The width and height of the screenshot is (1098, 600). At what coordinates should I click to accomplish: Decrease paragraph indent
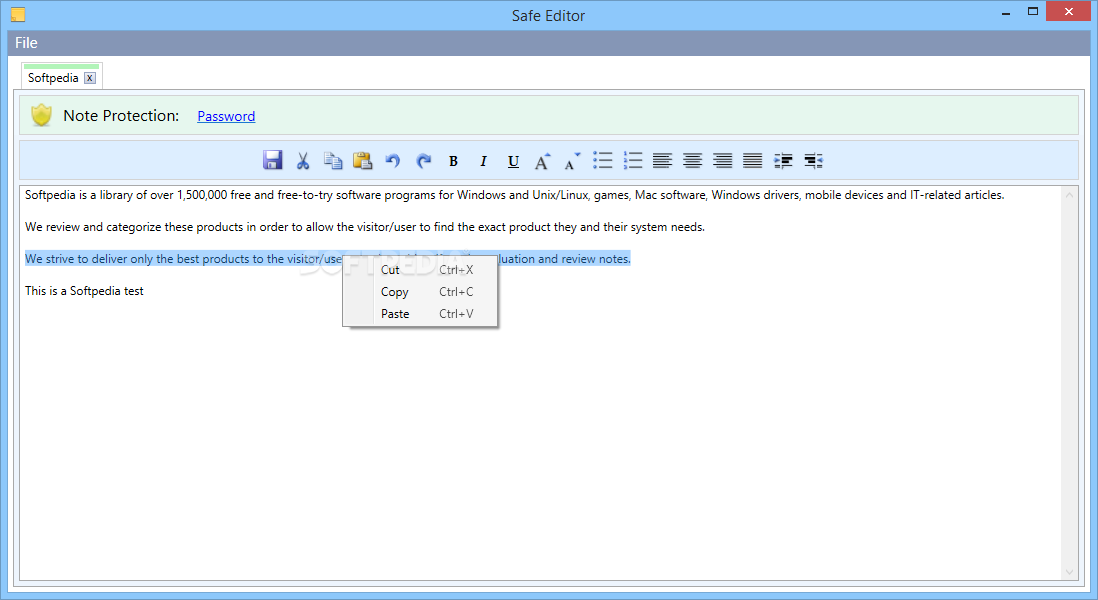click(813, 161)
